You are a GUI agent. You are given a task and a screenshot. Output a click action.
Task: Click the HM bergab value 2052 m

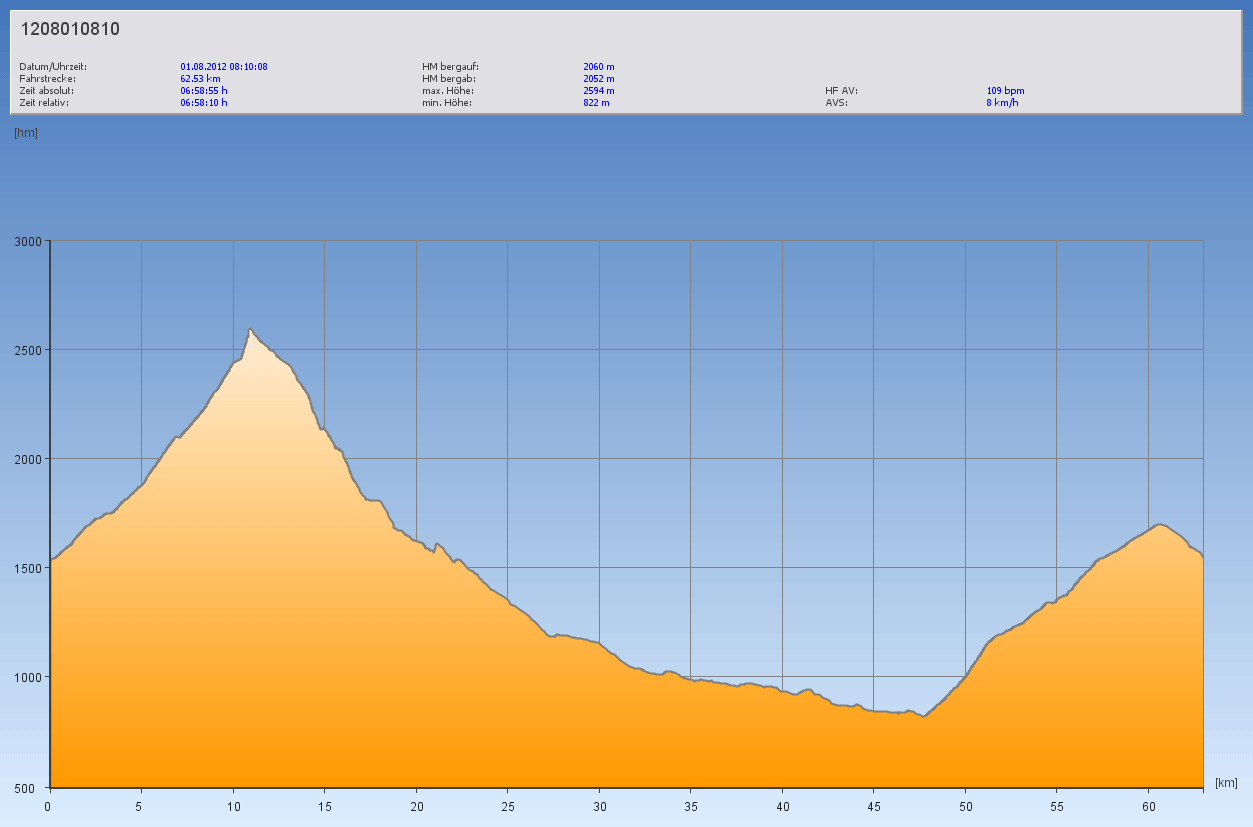598,79
